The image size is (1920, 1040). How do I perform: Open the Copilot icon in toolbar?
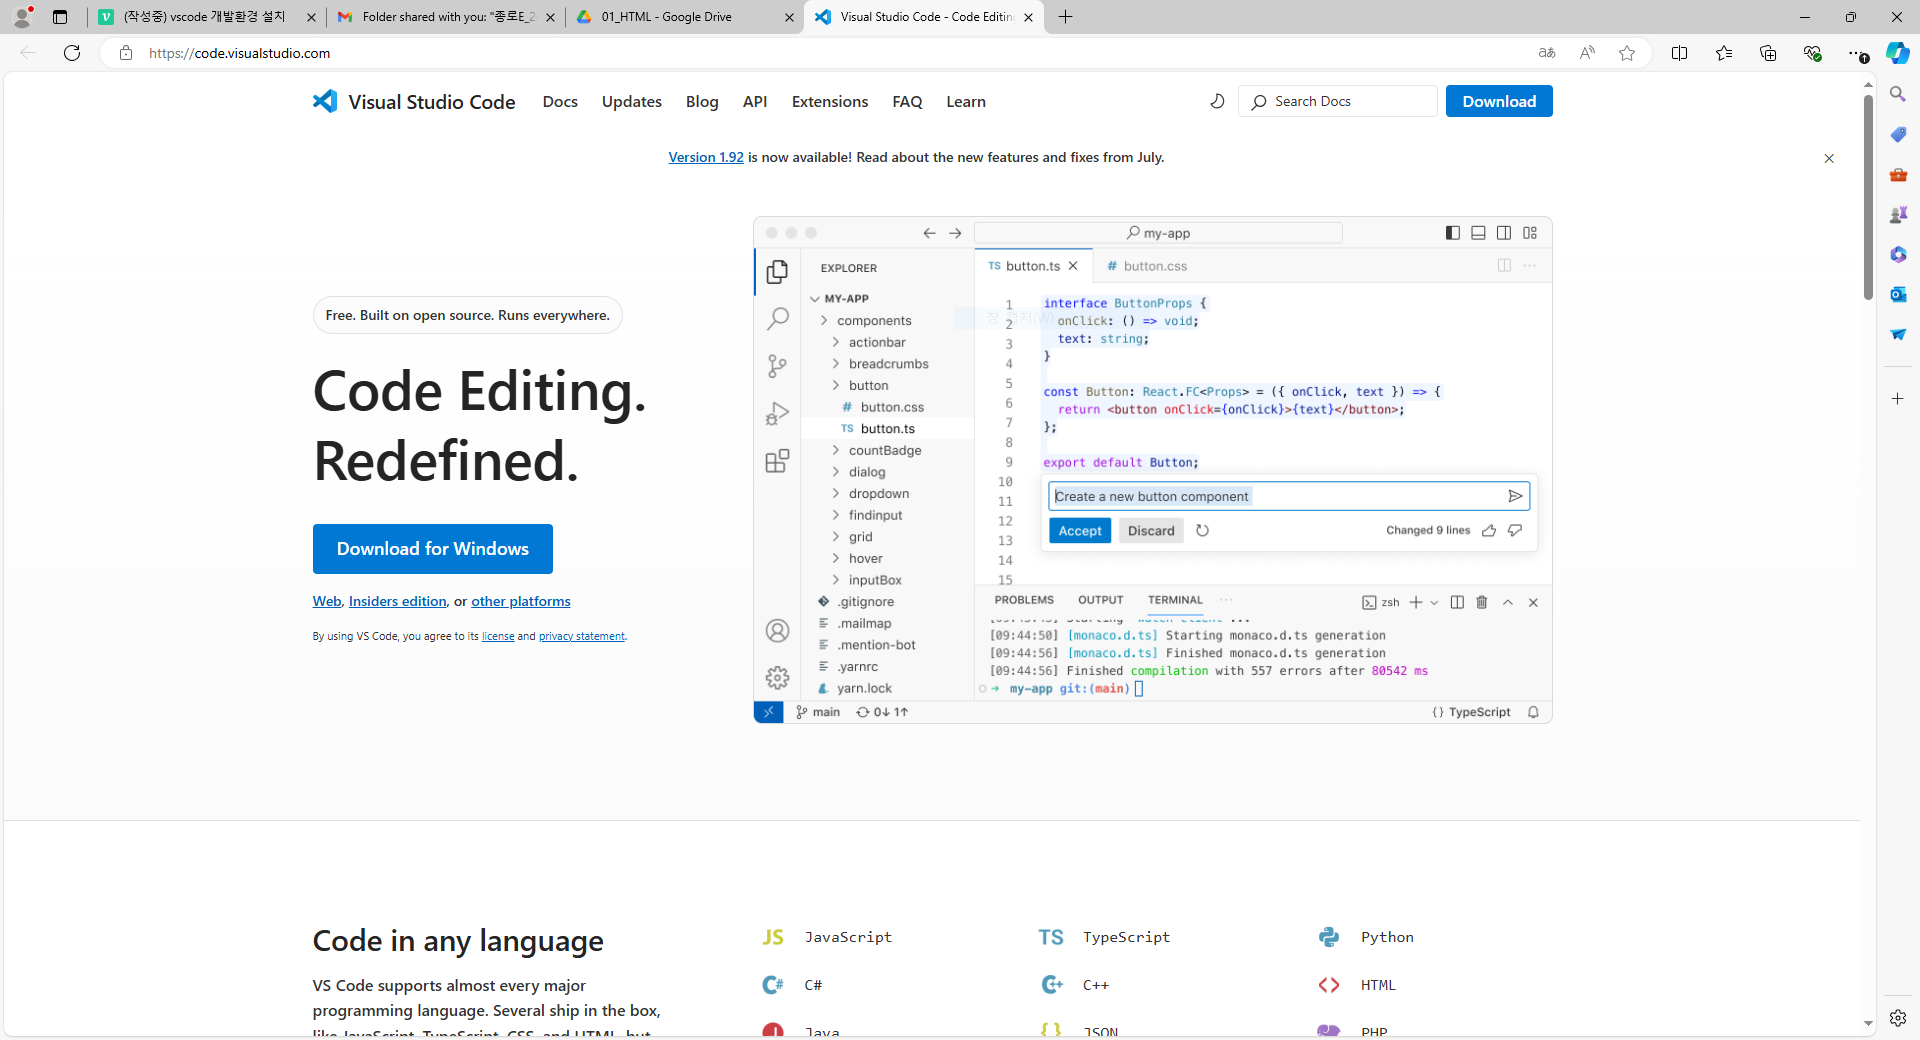pyautogui.click(x=1897, y=53)
